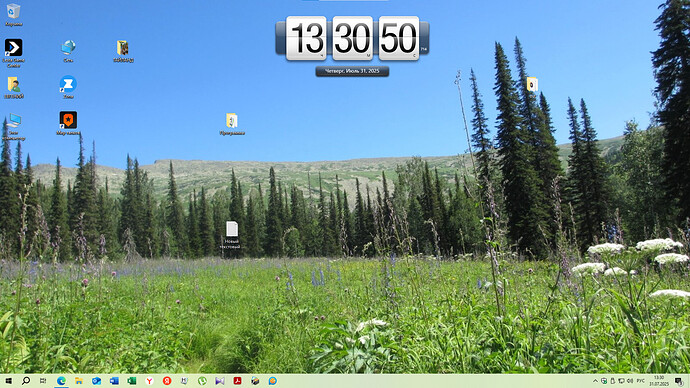
Task: Open Word from the taskbar
Action: (114, 381)
